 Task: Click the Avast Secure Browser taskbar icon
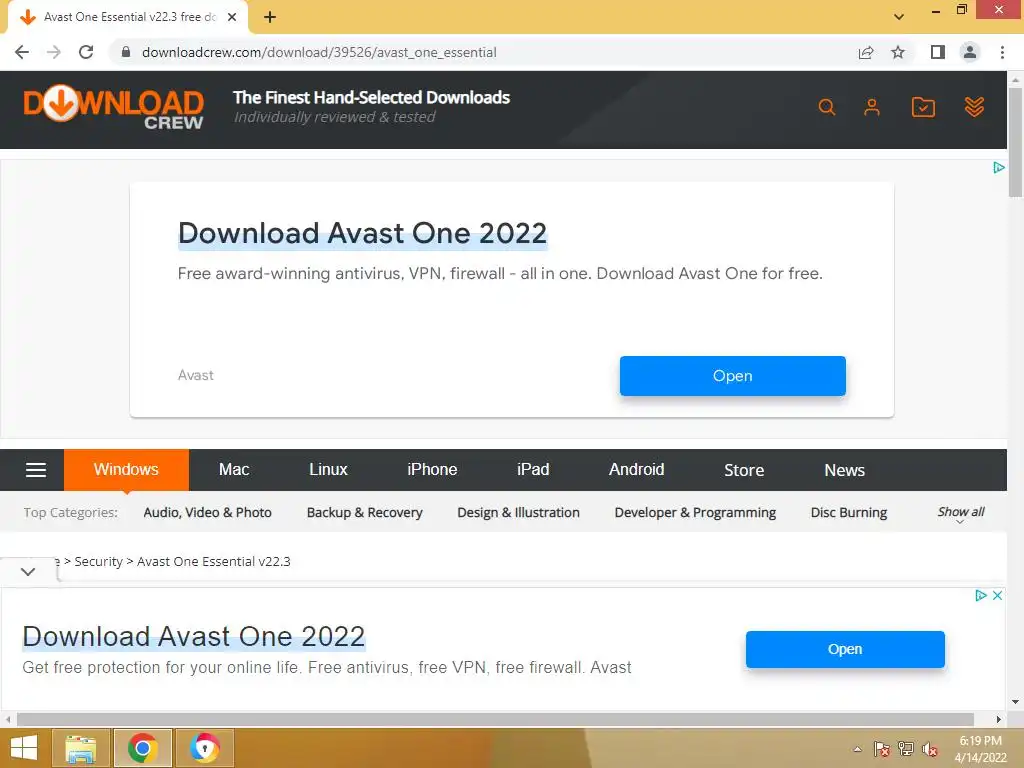(x=204, y=748)
